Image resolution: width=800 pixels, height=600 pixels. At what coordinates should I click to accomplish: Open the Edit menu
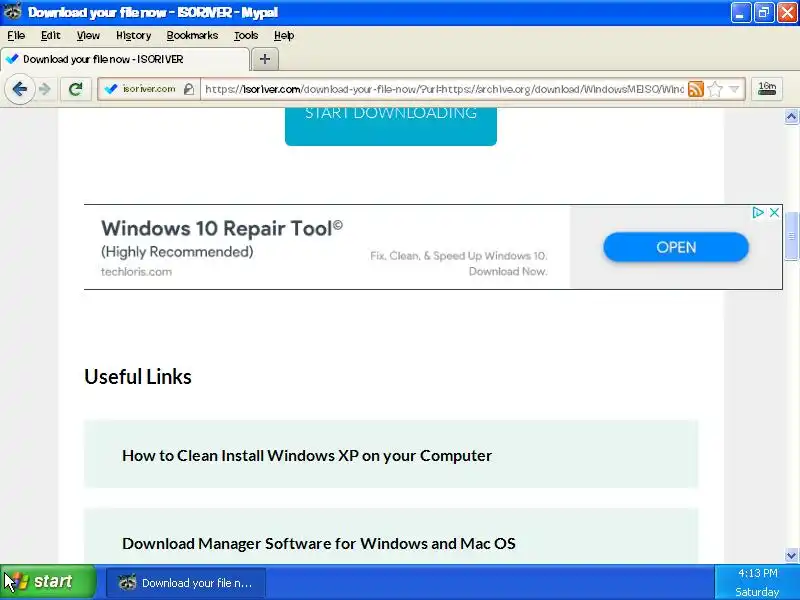[x=51, y=35]
